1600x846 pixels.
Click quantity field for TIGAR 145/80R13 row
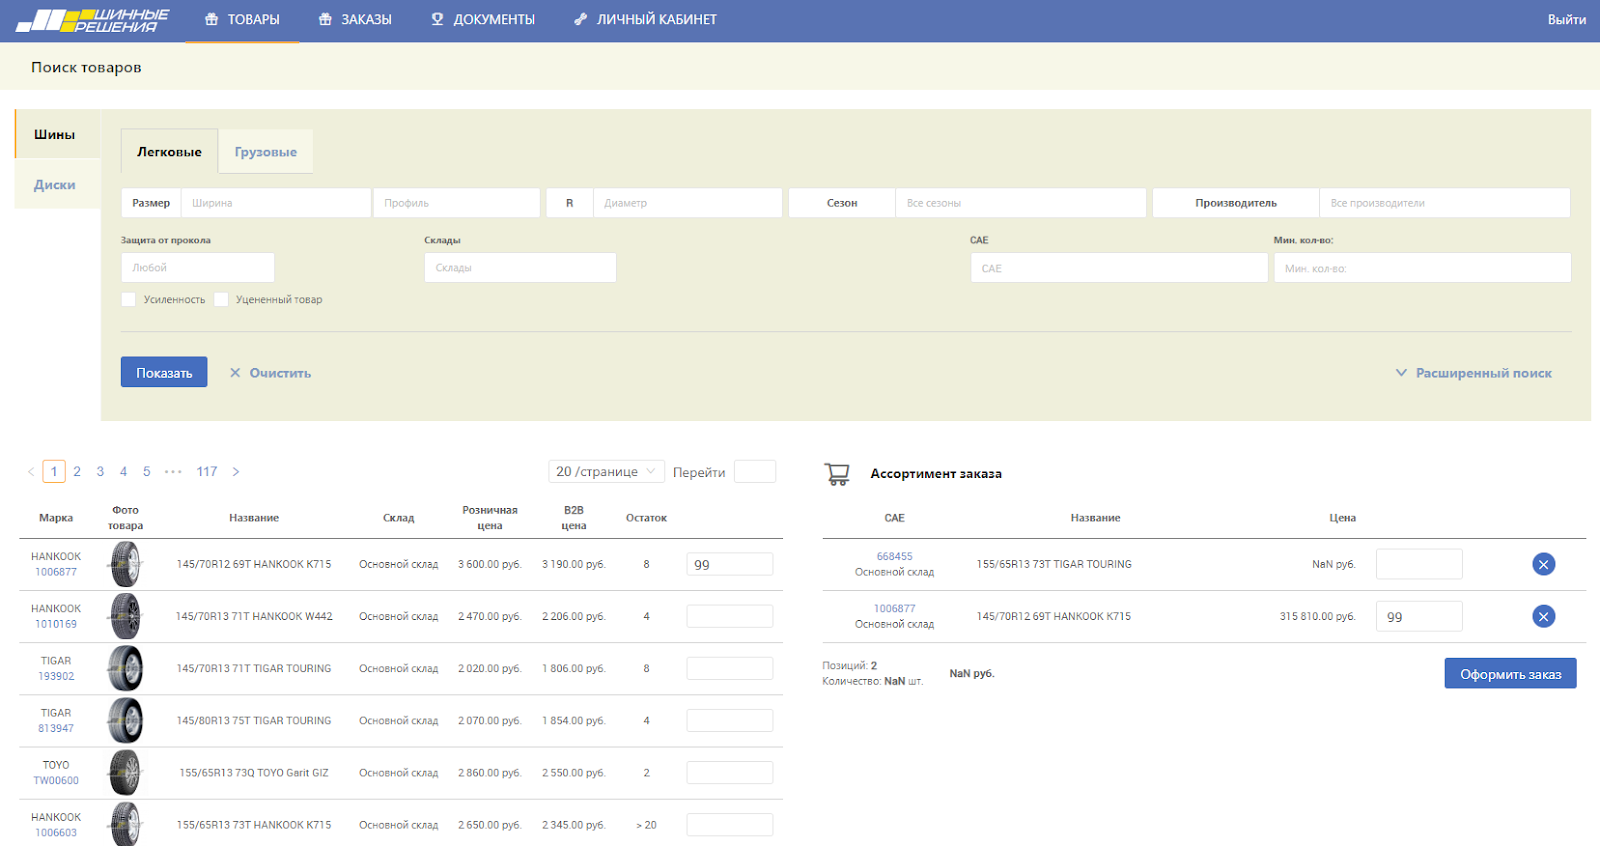(730, 720)
